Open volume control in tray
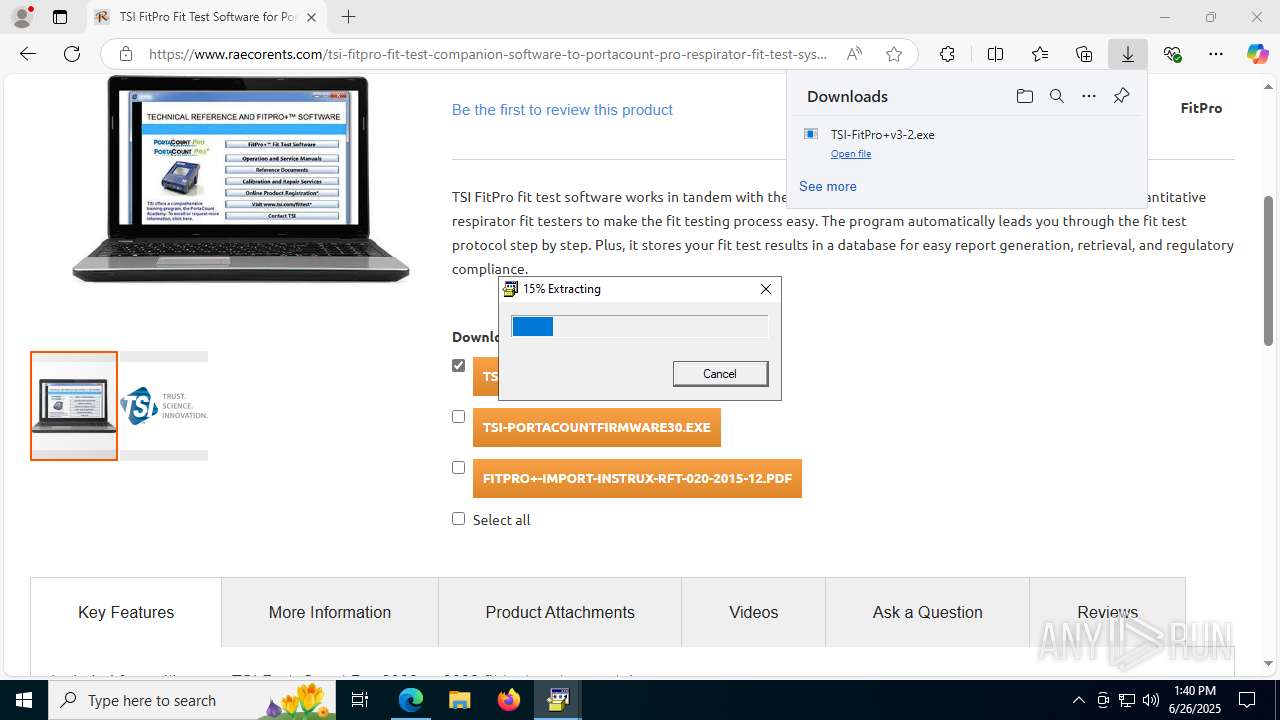The width and height of the screenshot is (1280, 720). tap(1150, 700)
